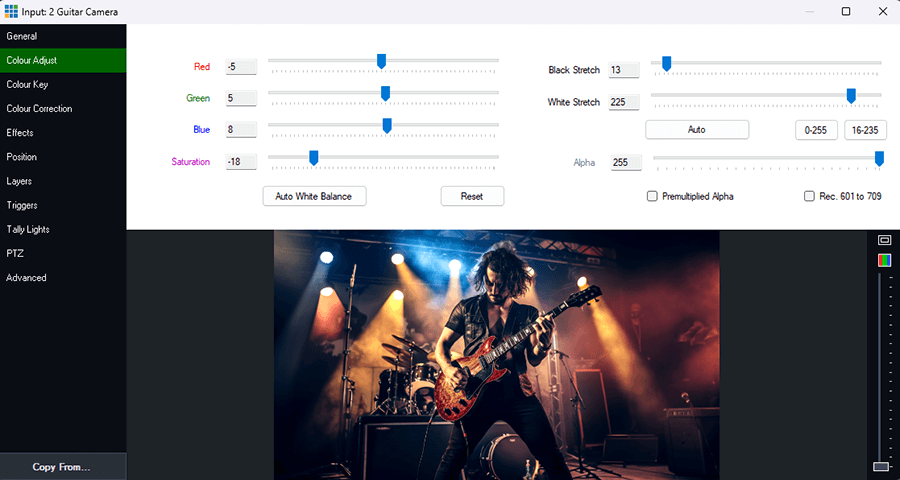900x480 pixels.
Task: Click the Reset button
Action: click(x=472, y=196)
